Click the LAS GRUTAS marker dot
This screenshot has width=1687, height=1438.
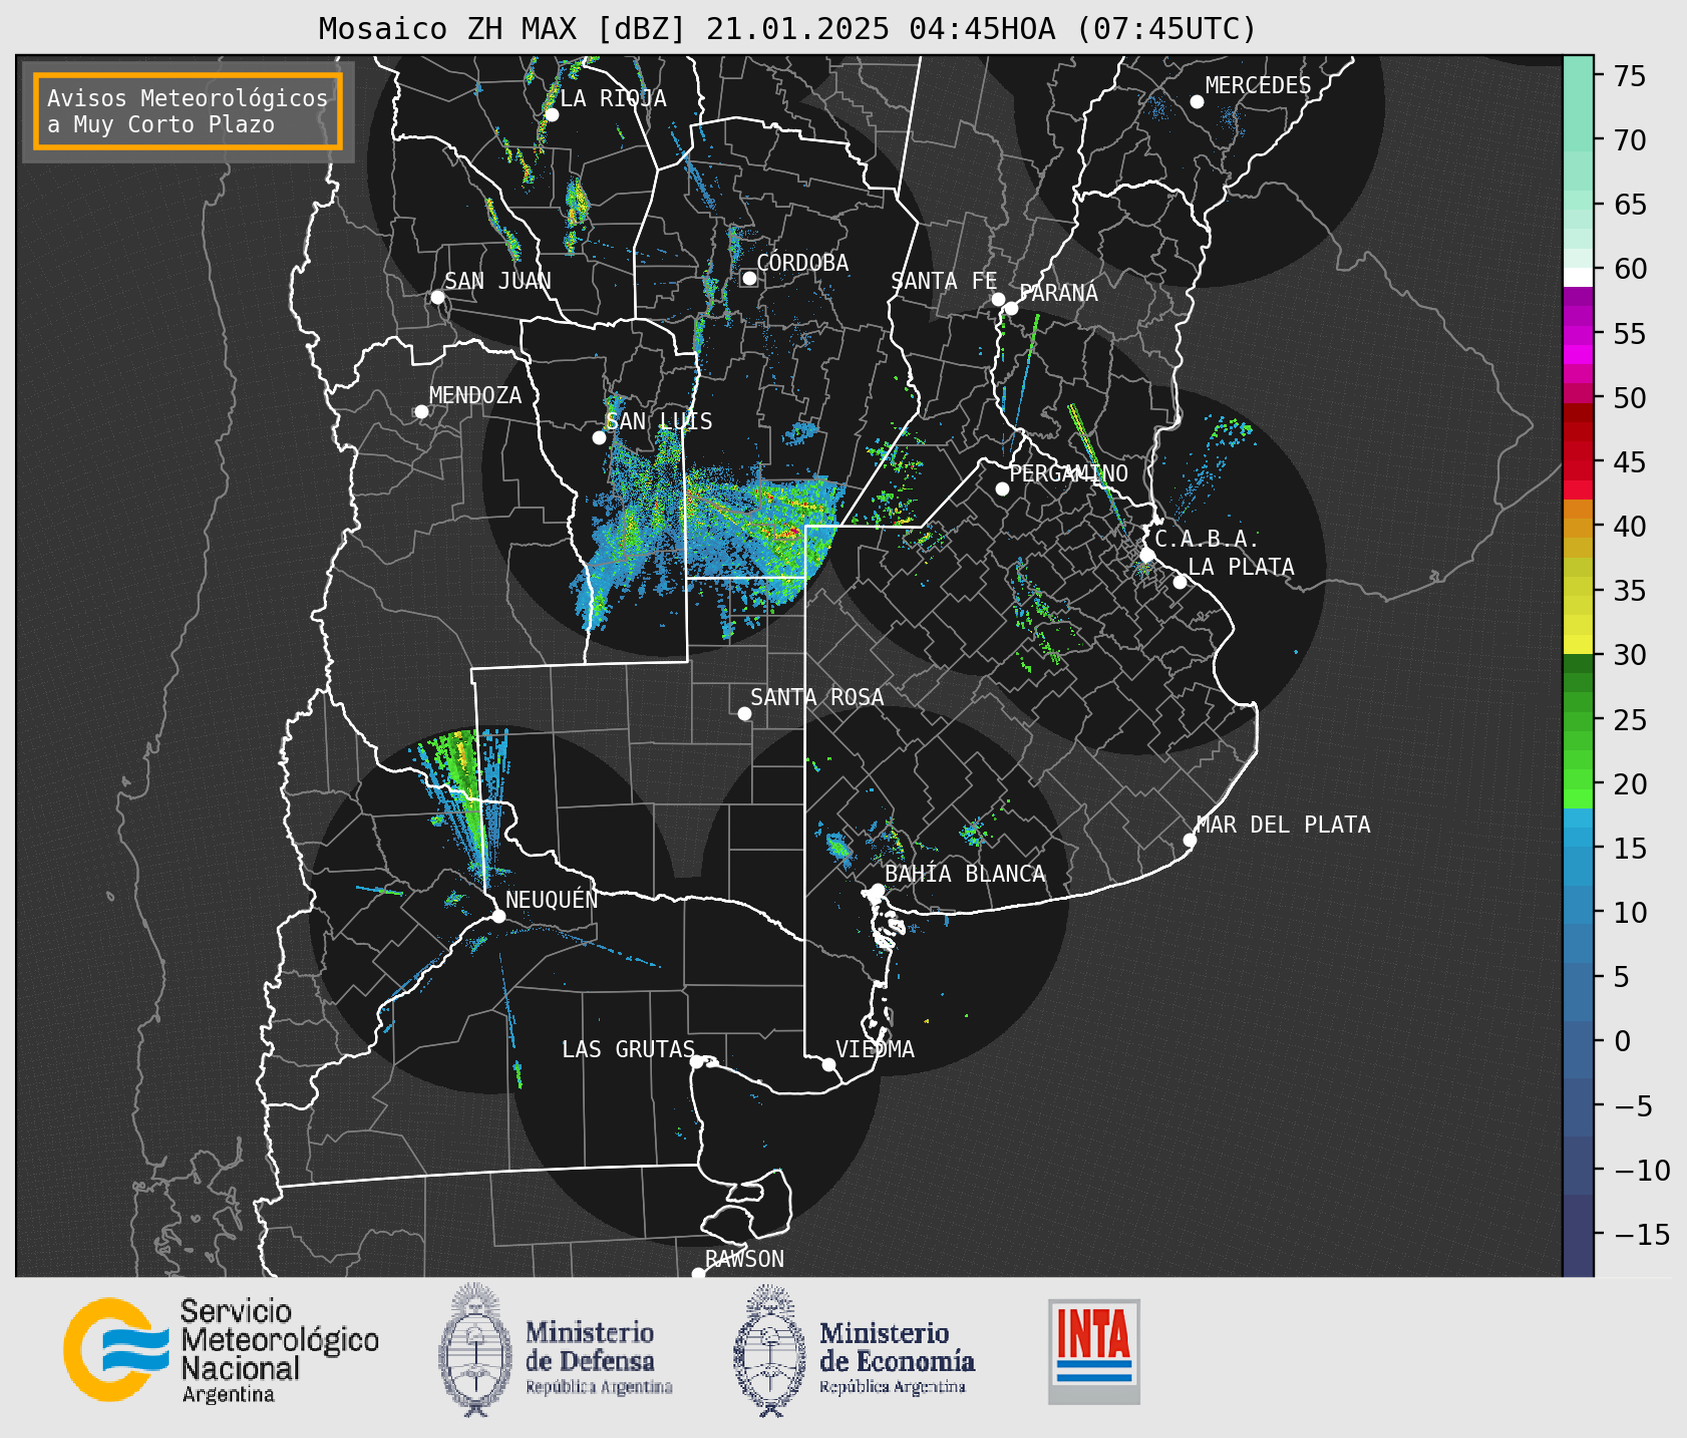click(697, 1061)
